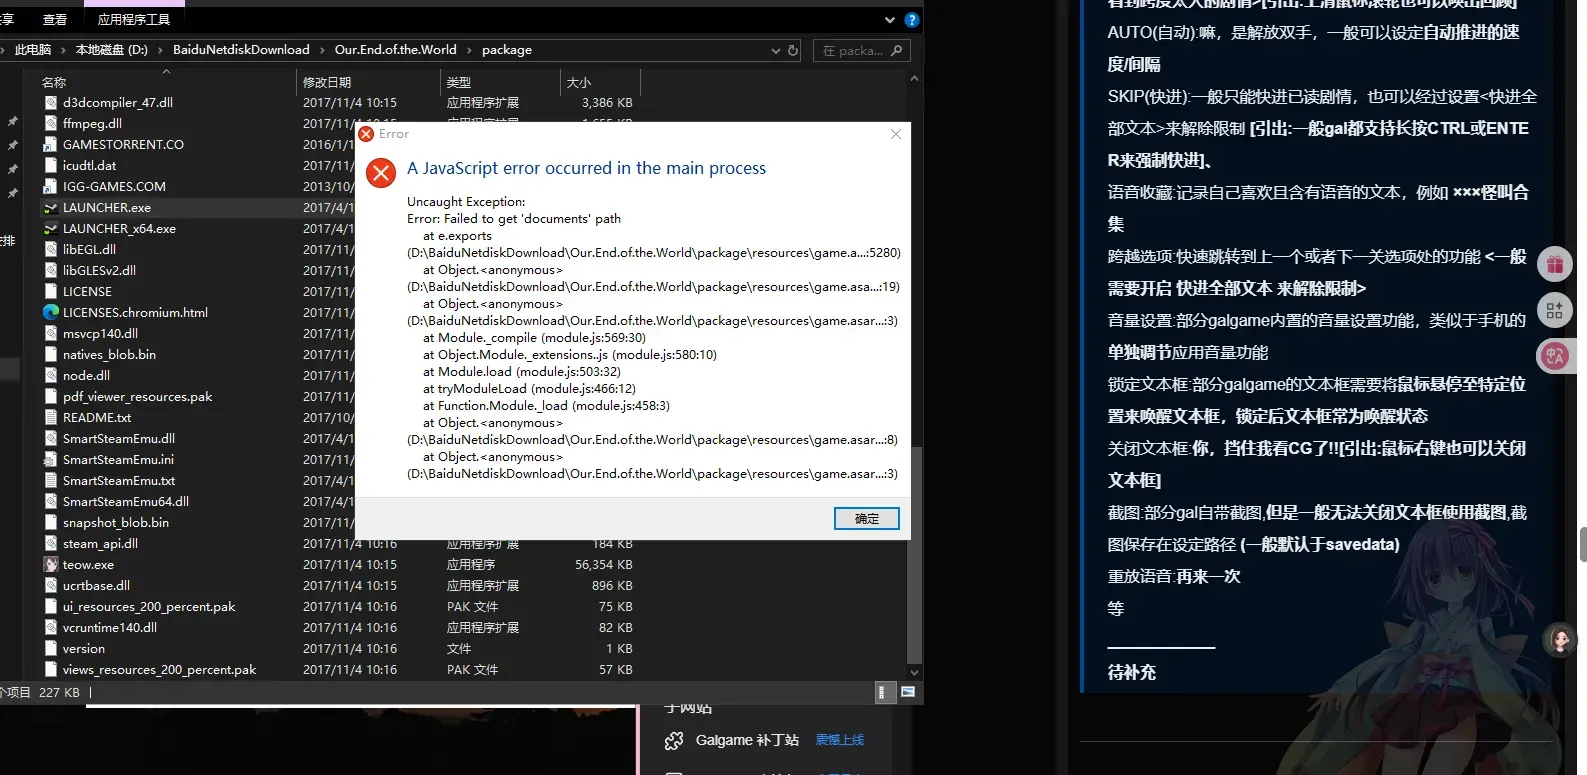This screenshot has height=775, width=1587.
Task: Open the Explorer help question mark icon
Action: (911, 19)
